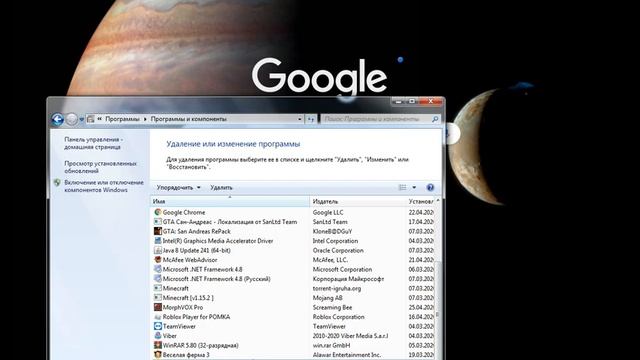Click the search magnifier icon
This screenshot has height=360, width=640.
[x=435, y=119]
